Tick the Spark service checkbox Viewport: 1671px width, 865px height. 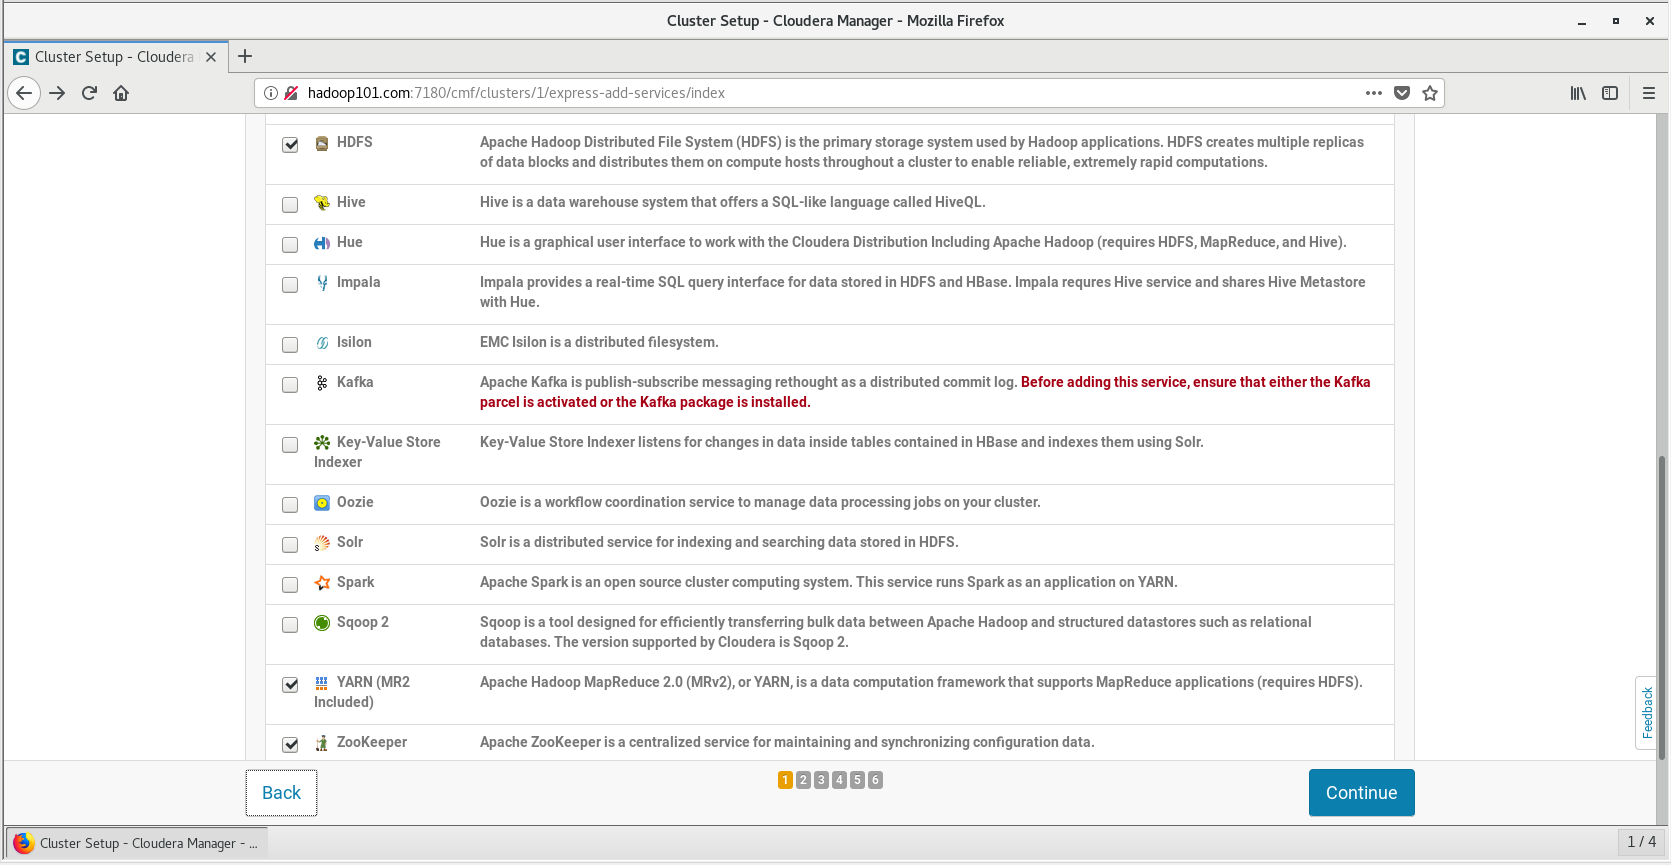pos(290,584)
